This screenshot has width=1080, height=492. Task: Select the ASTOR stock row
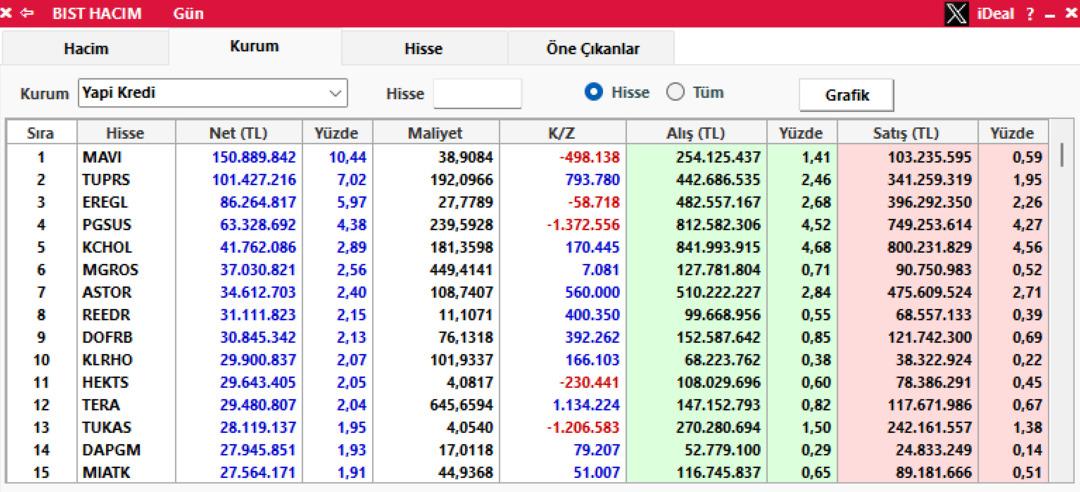point(528,292)
